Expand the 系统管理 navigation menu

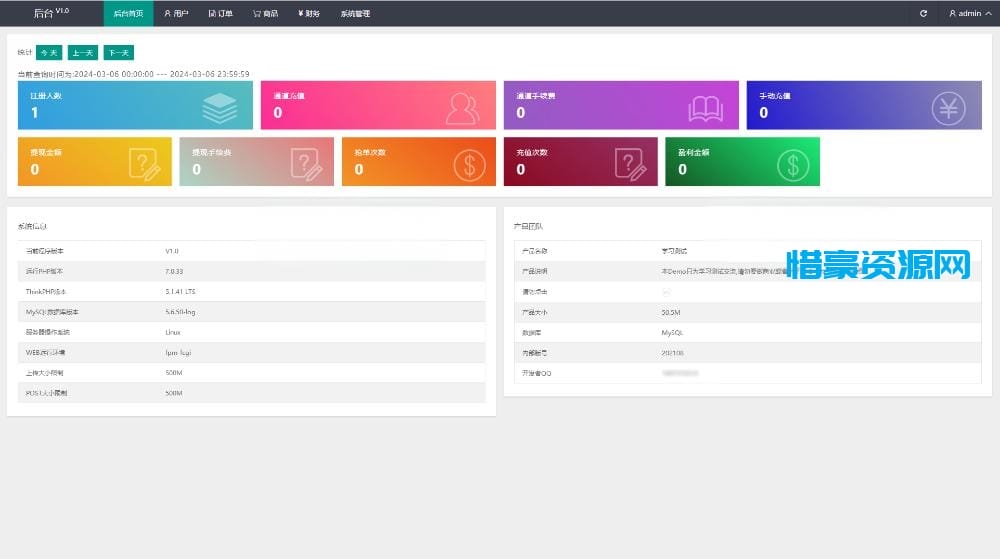[355, 14]
